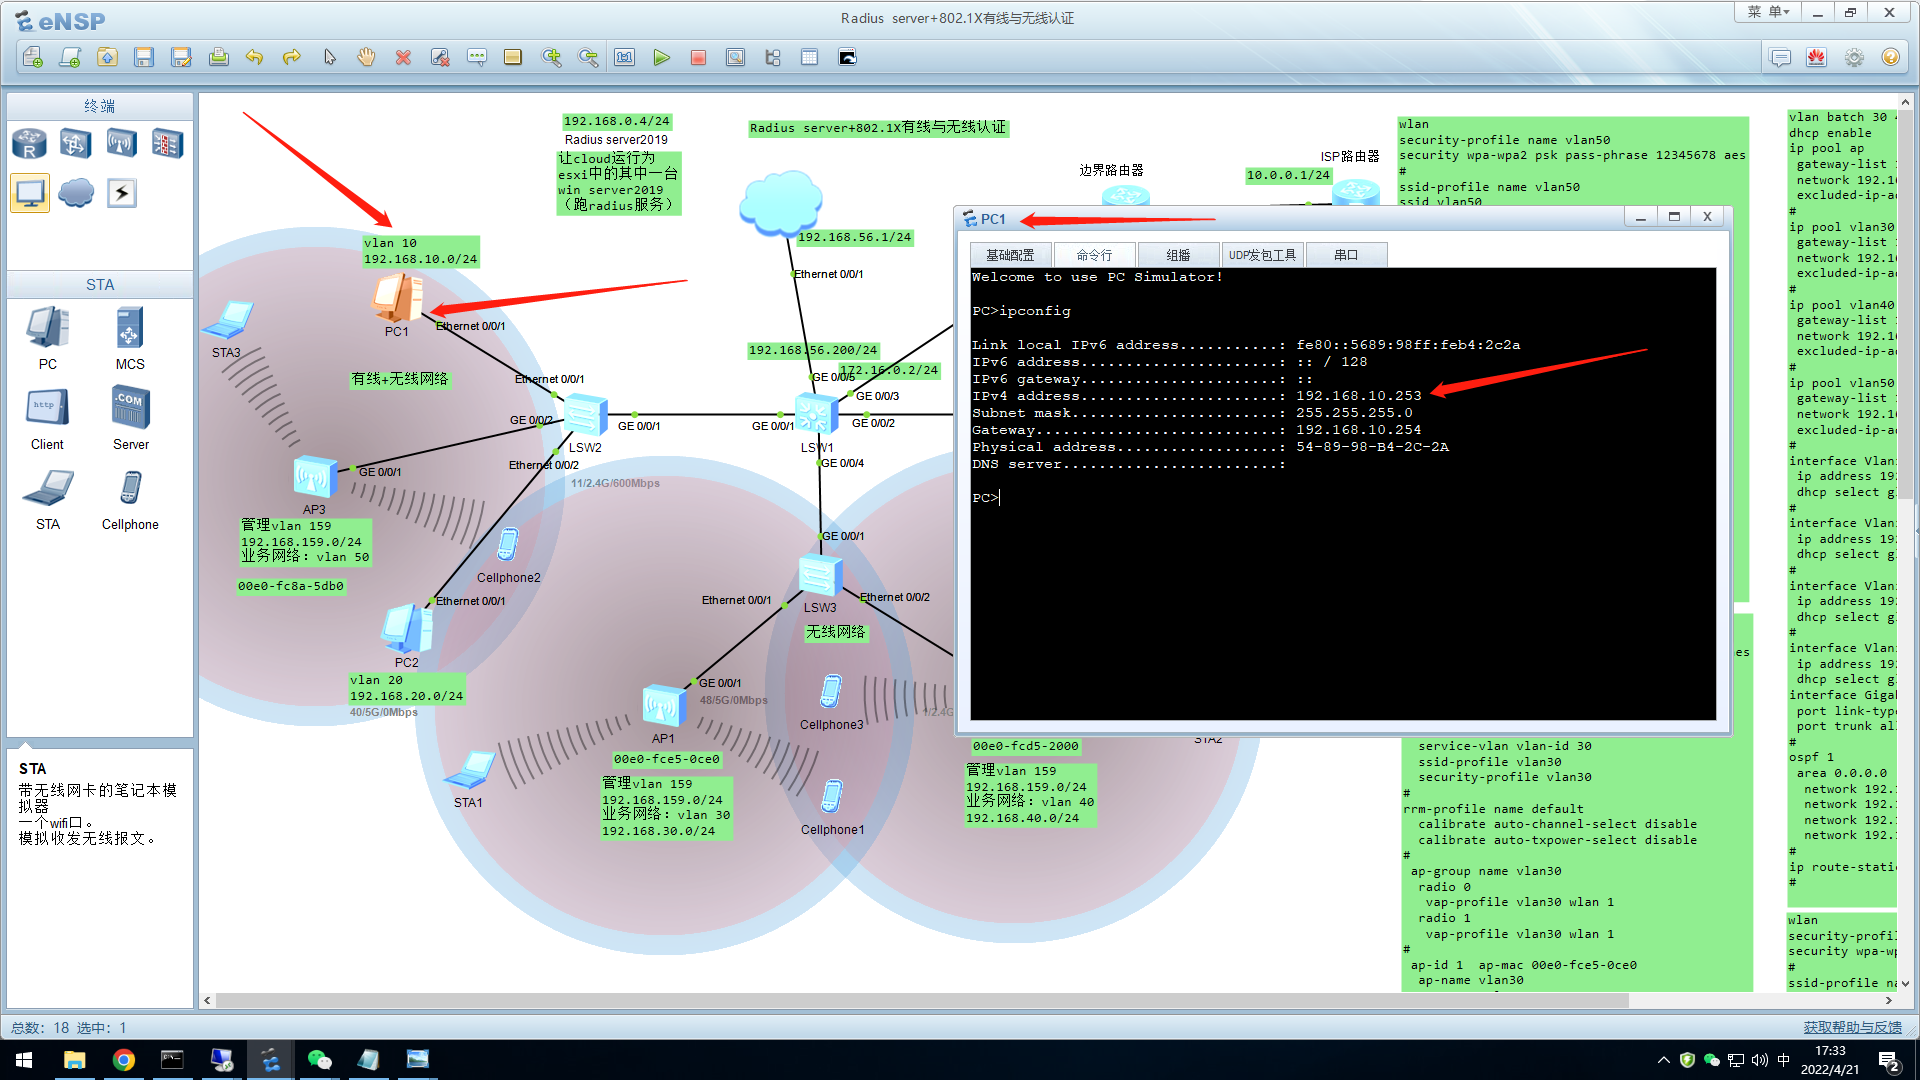Select the hand drag tool
Image resolution: width=1920 pixels, height=1080 pixels.
pyautogui.click(x=366, y=58)
